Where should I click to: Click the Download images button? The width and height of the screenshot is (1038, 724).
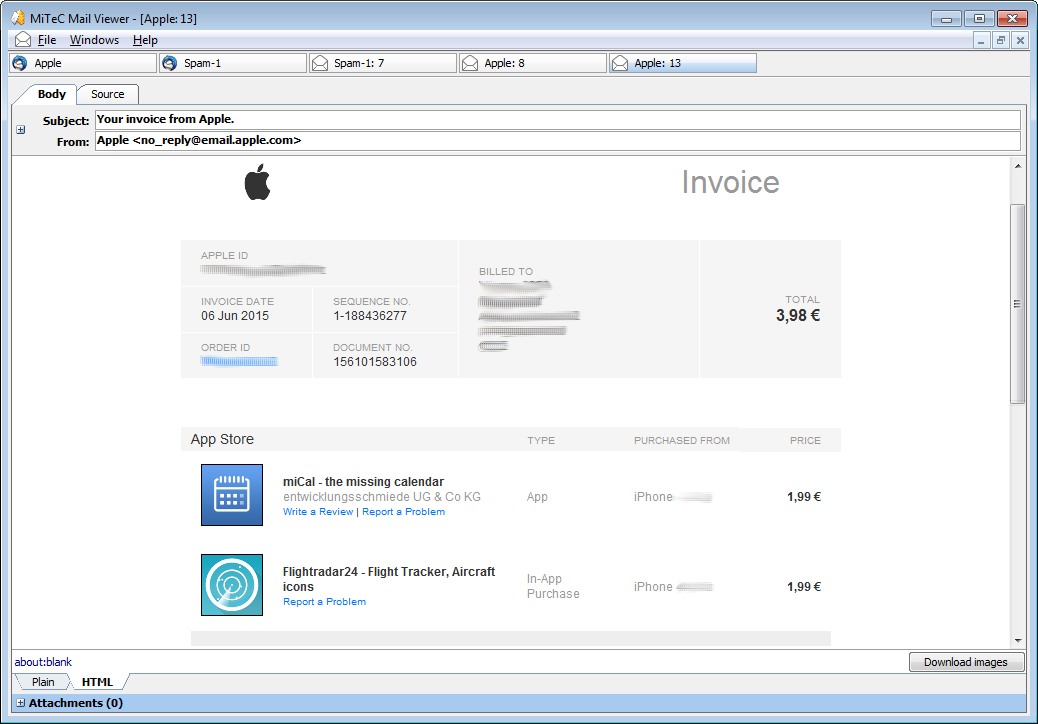coord(966,662)
